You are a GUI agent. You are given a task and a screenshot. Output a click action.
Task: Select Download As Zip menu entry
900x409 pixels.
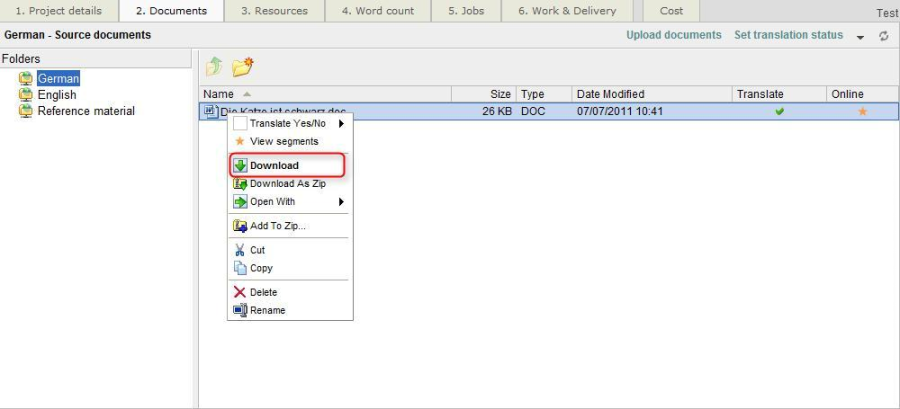pyautogui.click(x=287, y=184)
